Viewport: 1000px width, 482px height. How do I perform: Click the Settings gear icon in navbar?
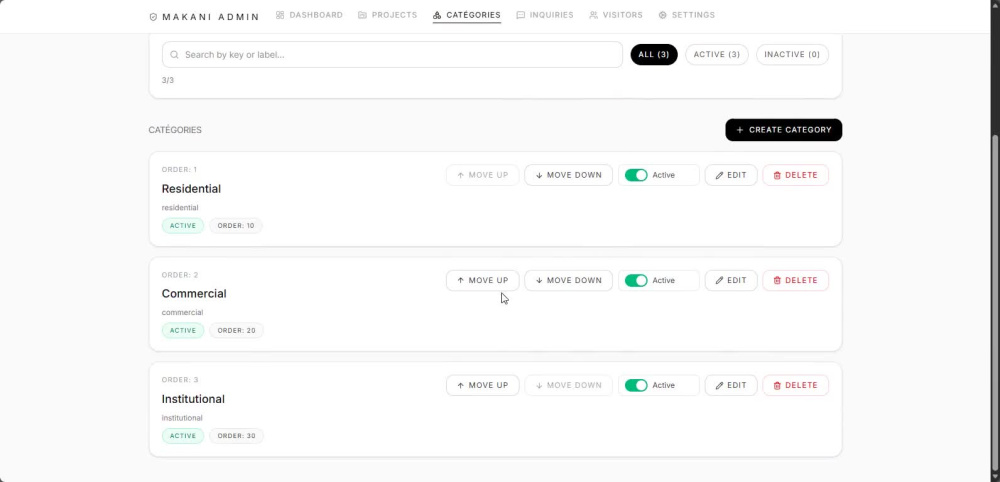(x=663, y=15)
